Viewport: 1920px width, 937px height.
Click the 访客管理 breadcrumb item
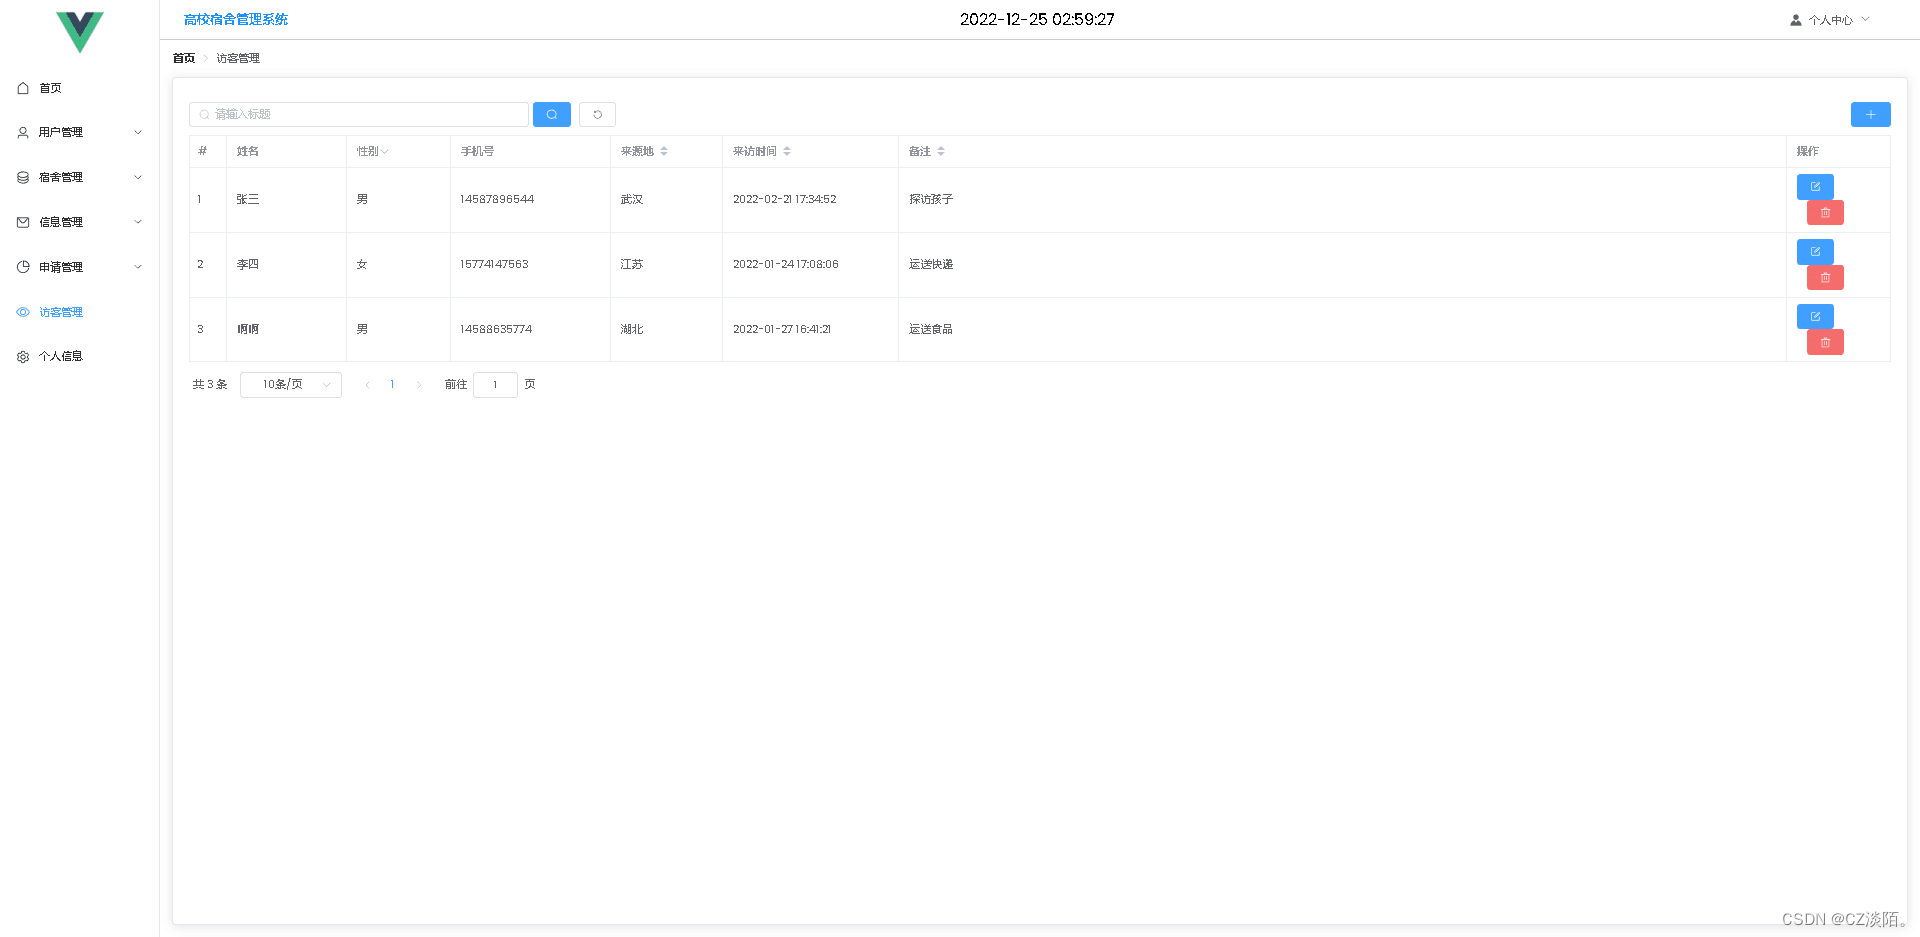(238, 58)
